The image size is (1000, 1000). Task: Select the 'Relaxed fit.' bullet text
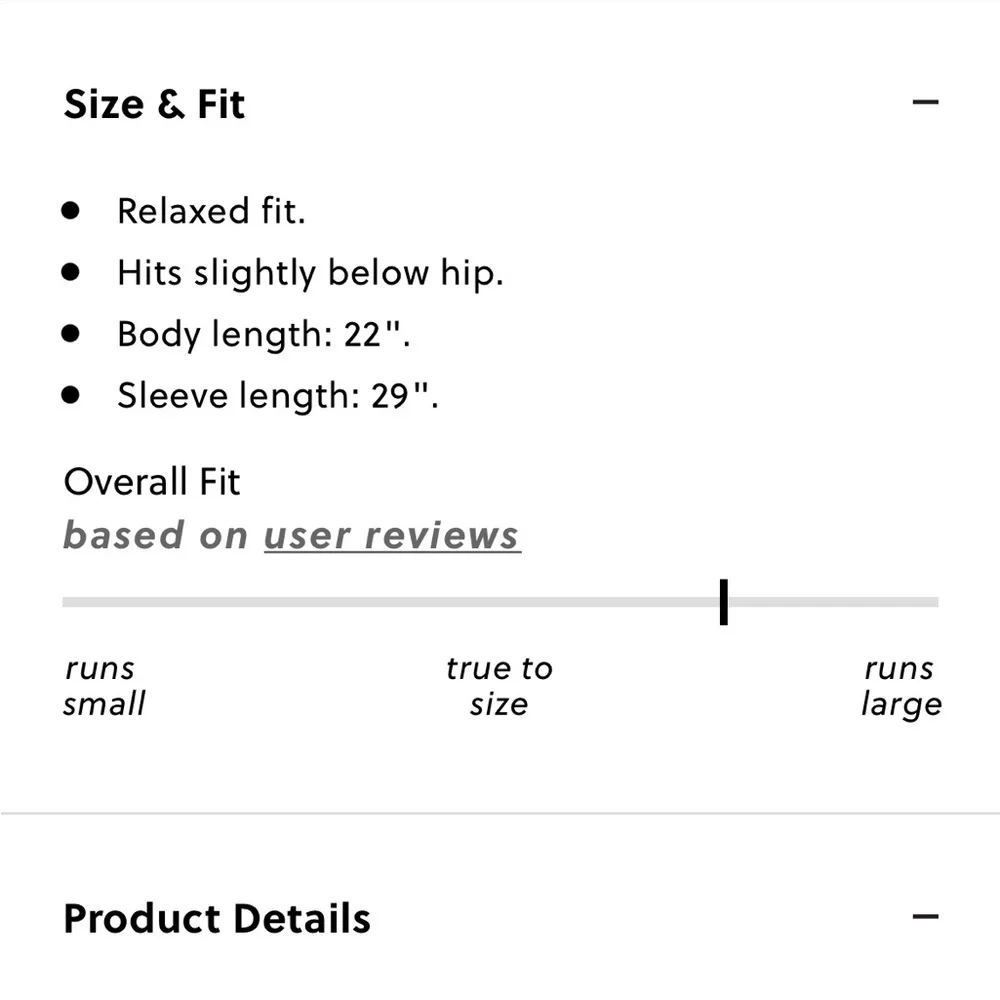point(211,211)
